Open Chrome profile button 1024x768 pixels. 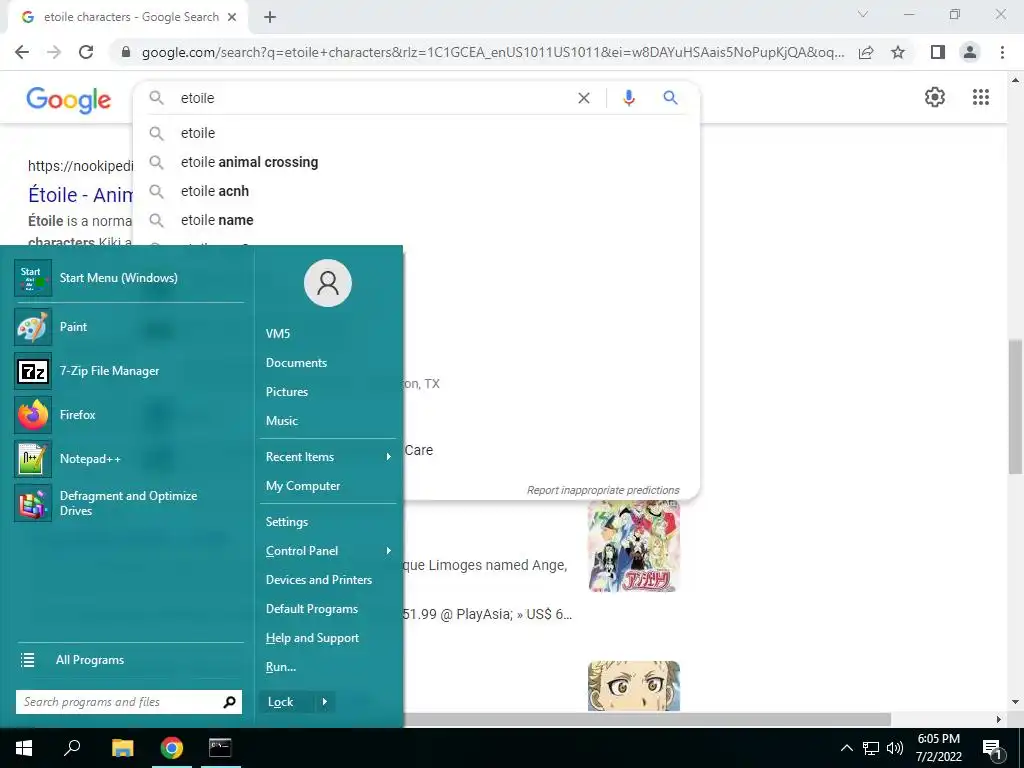click(970, 52)
